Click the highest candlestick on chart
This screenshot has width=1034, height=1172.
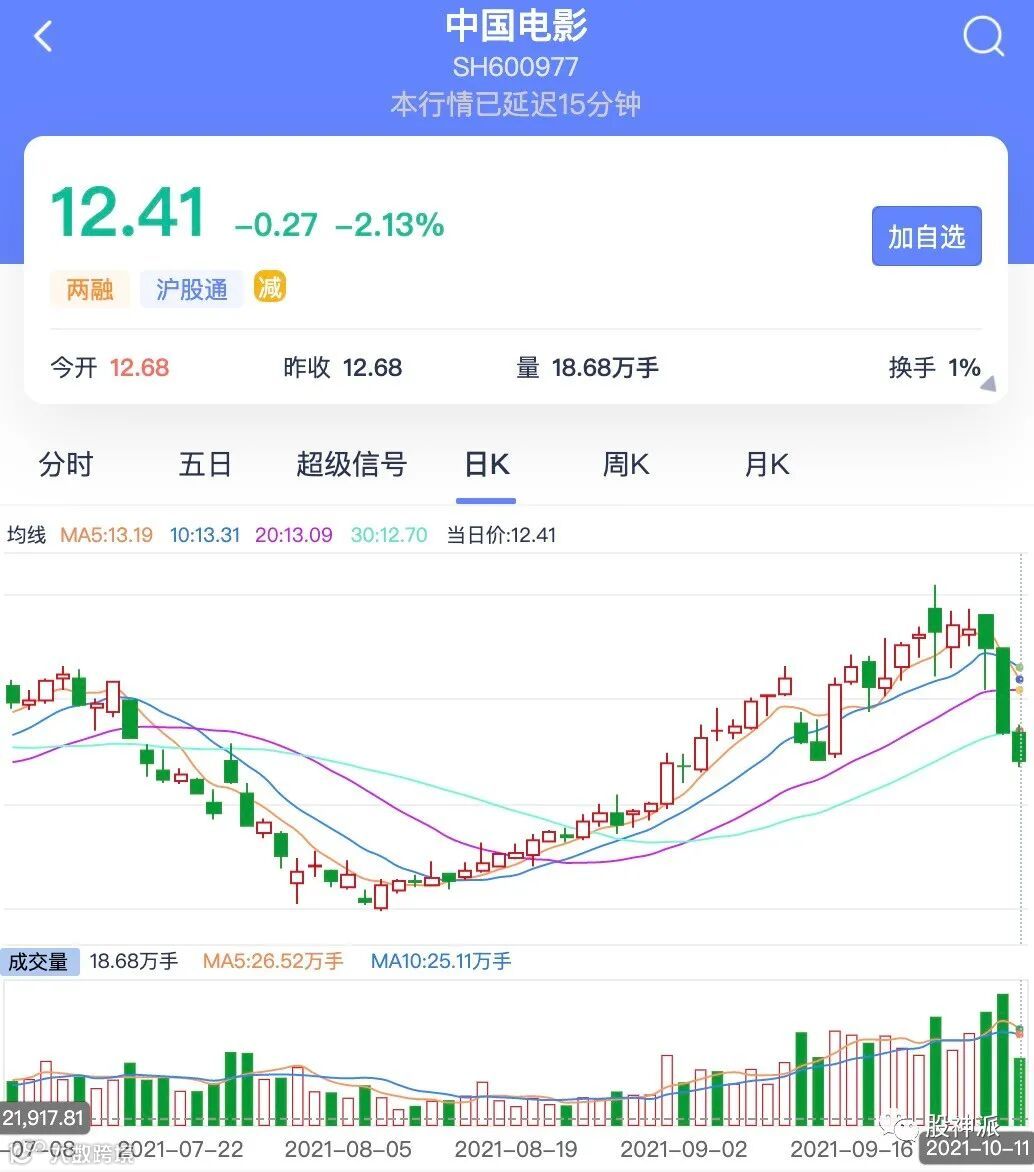pos(935,630)
